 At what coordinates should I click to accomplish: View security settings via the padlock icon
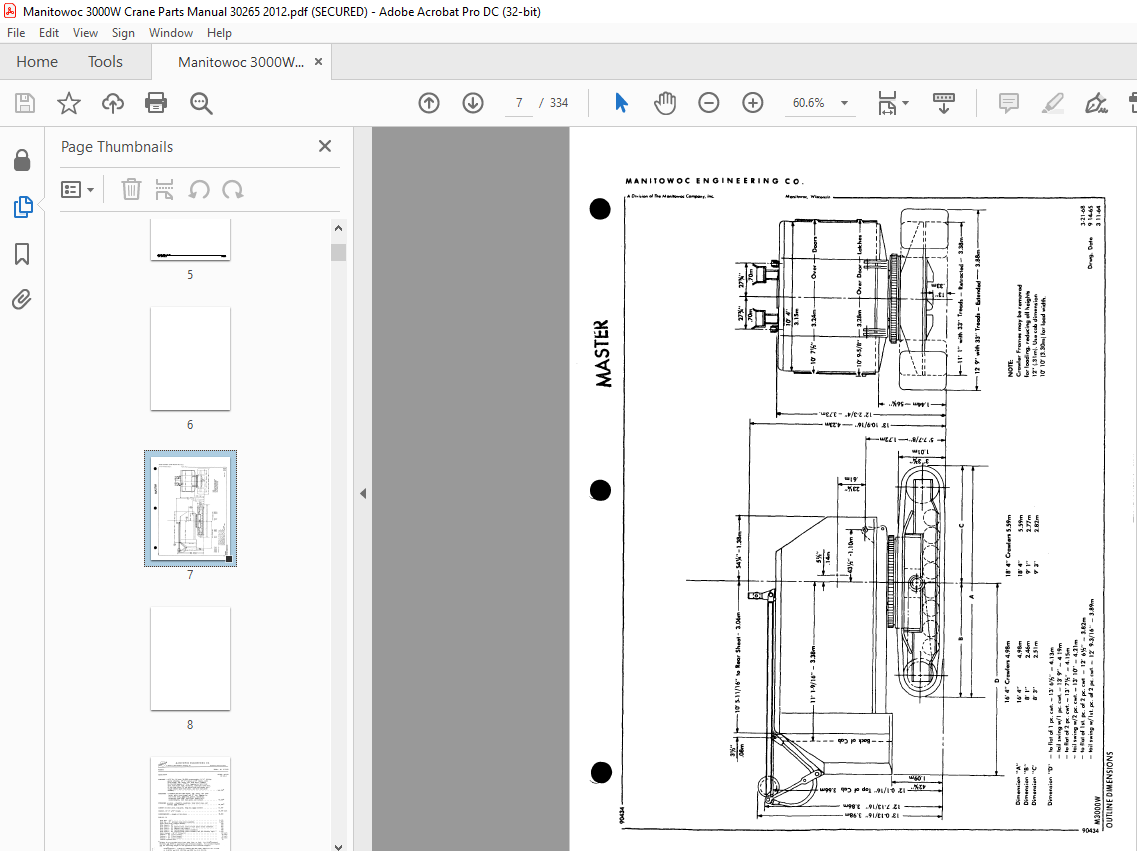click(x=22, y=160)
